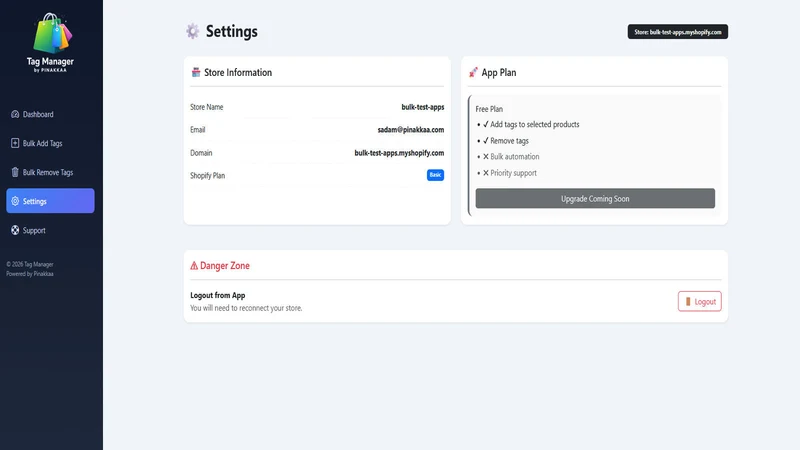Screen dimensions: 800x450
Task: Click the domain bulk-test-apps.myshopify.com value
Action: [x=399, y=153]
